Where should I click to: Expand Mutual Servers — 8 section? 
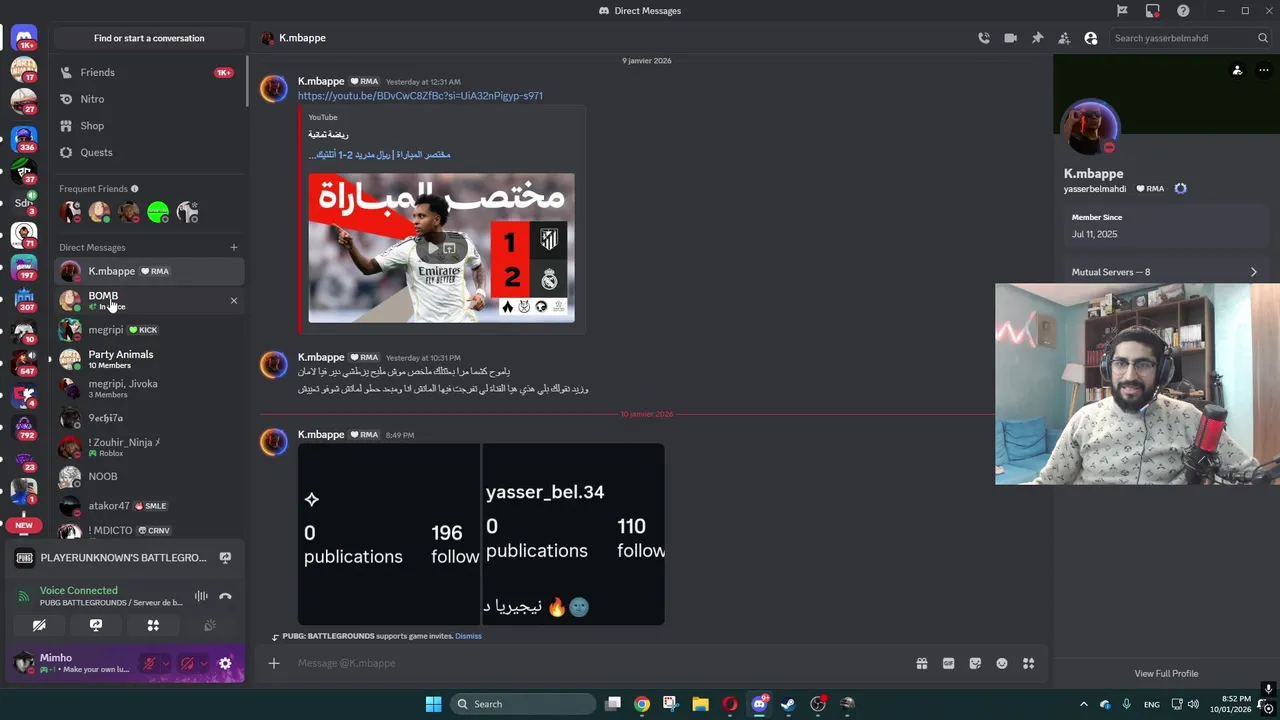tap(1165, 272)
